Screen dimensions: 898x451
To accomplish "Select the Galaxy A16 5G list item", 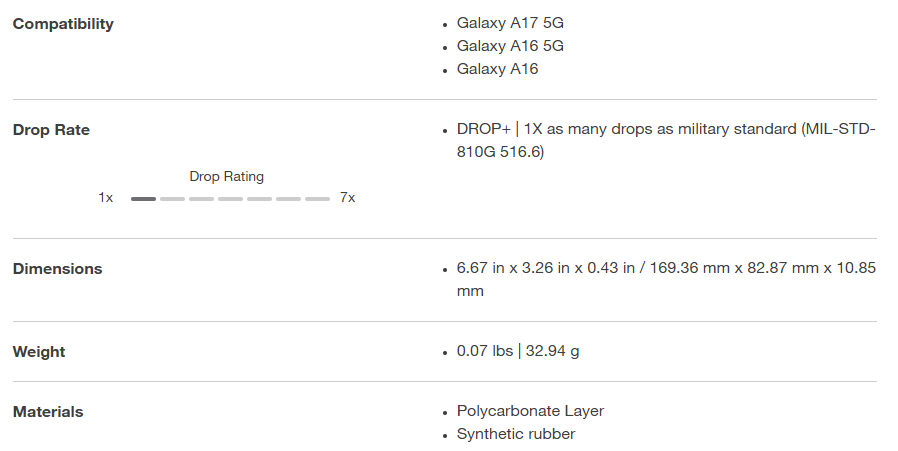I will click(x=512, y=46).
